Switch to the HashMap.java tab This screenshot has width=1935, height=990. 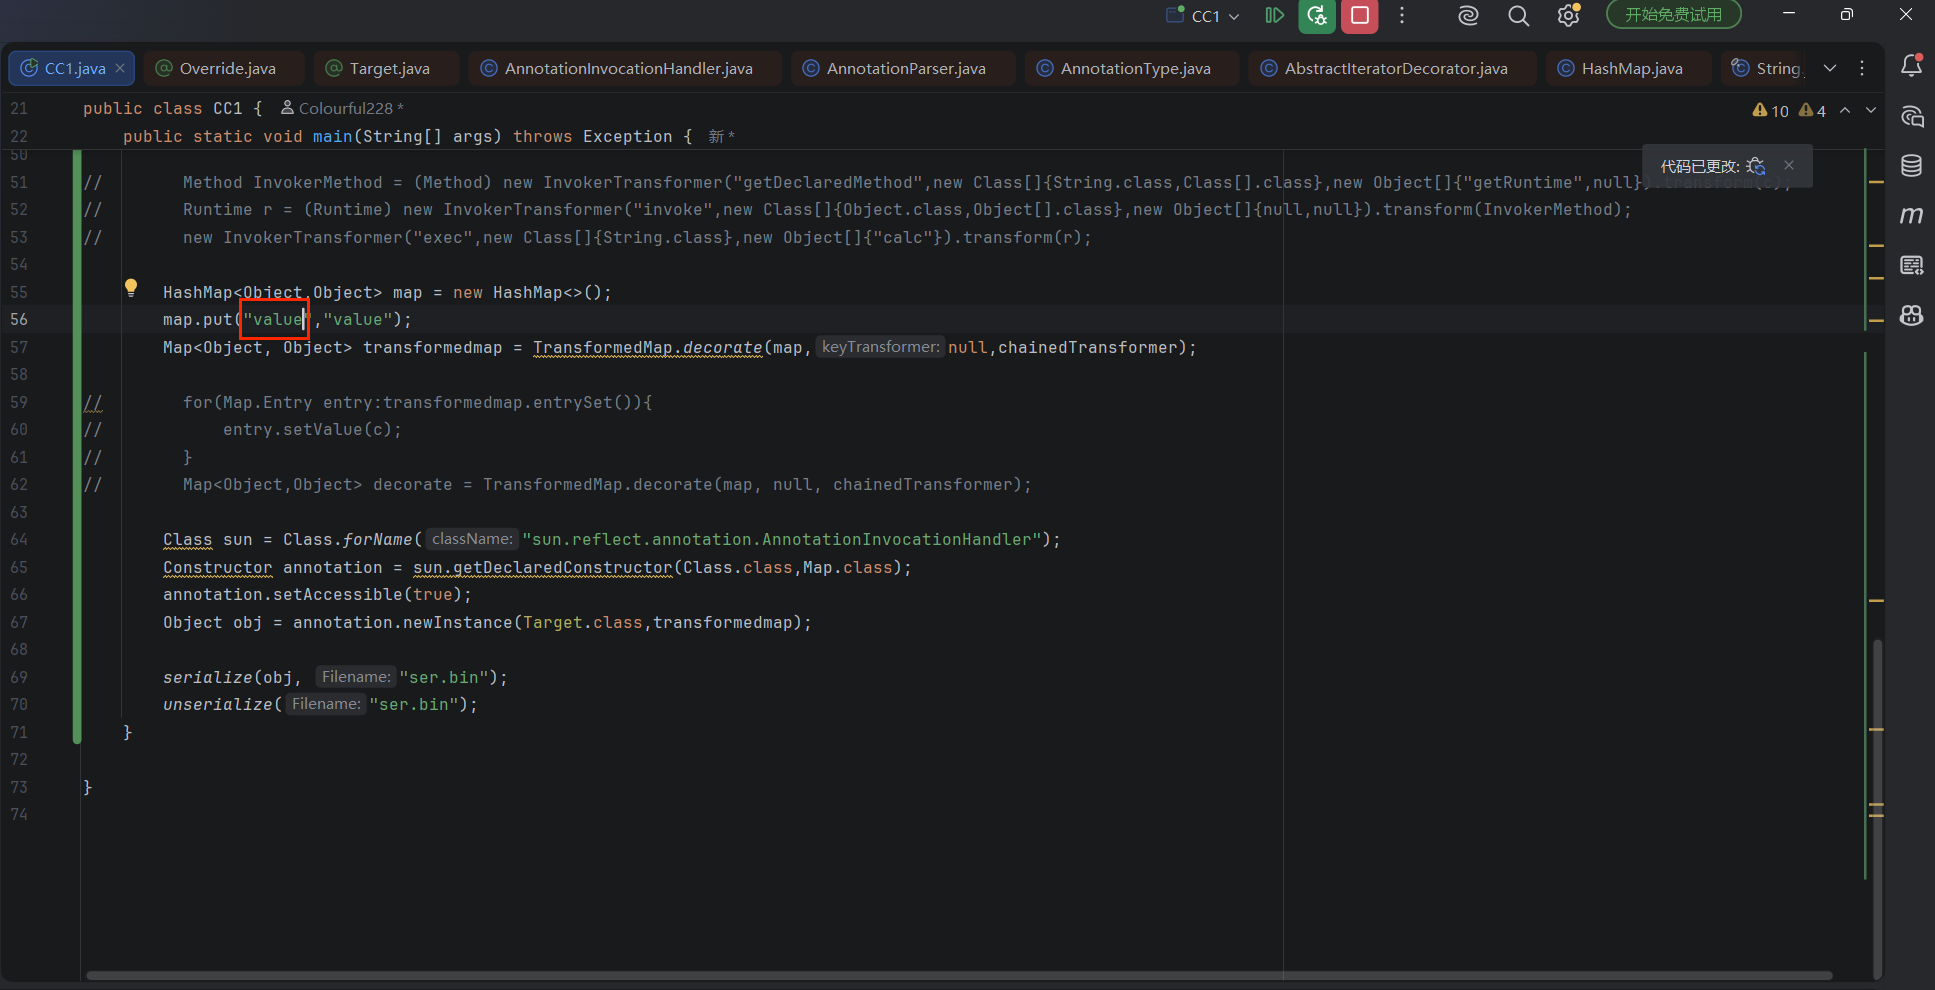[1629, 68]
